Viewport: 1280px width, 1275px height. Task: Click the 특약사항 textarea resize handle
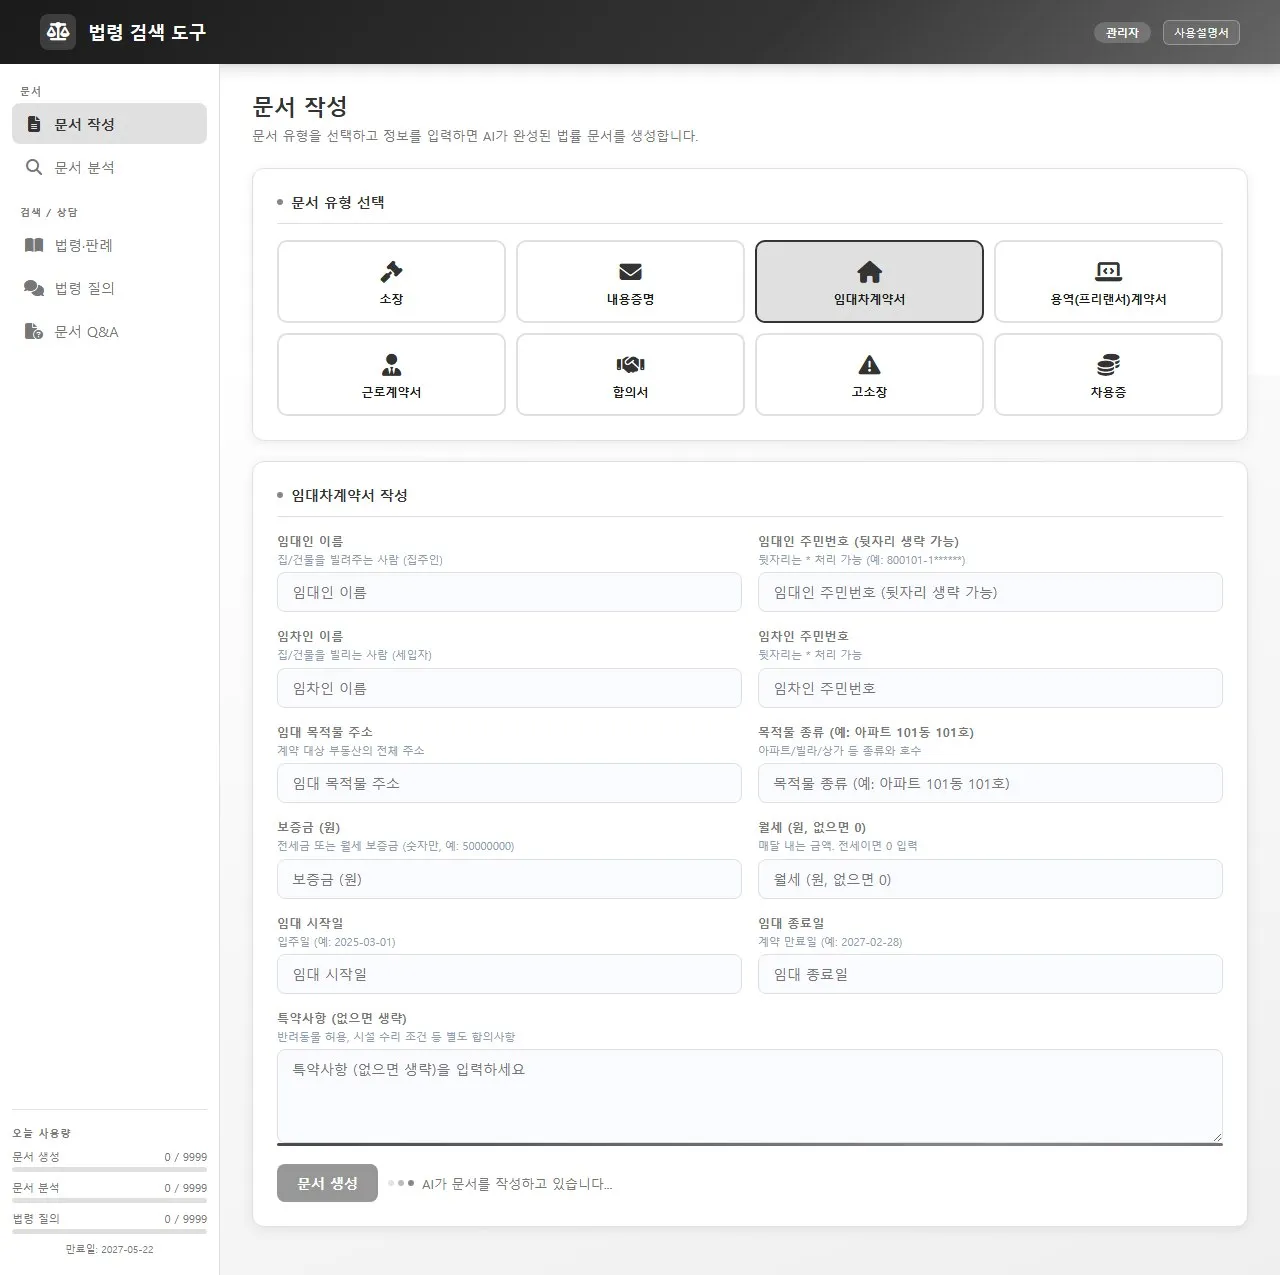pyautogui.click(x=1216, y=1136)
